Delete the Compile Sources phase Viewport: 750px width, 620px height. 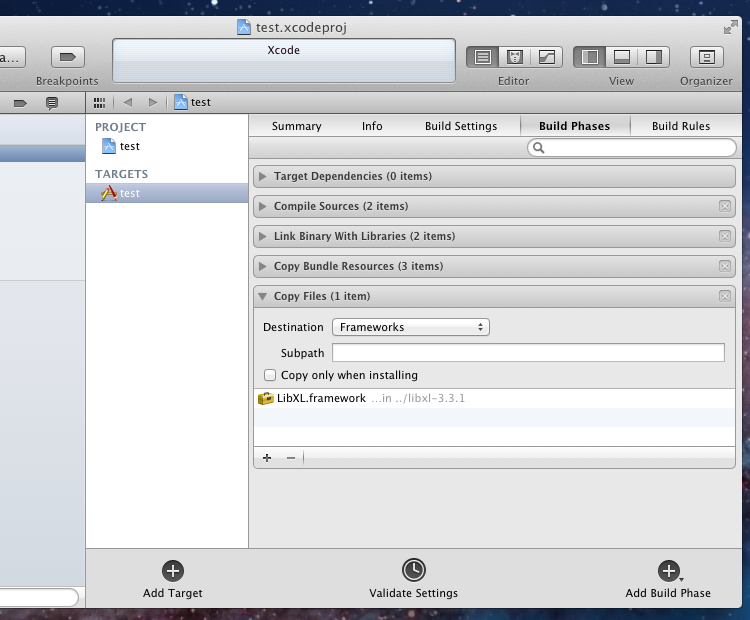(725, 206)
